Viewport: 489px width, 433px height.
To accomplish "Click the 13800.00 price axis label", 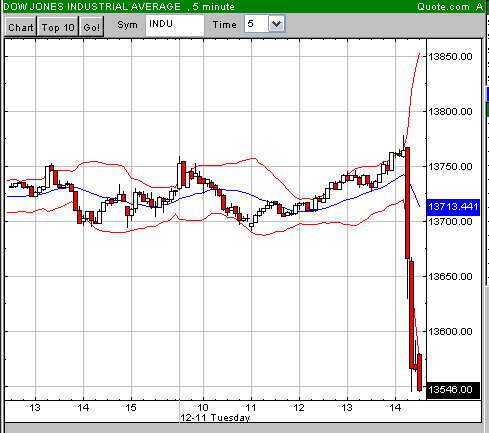I will coord(450,111).
